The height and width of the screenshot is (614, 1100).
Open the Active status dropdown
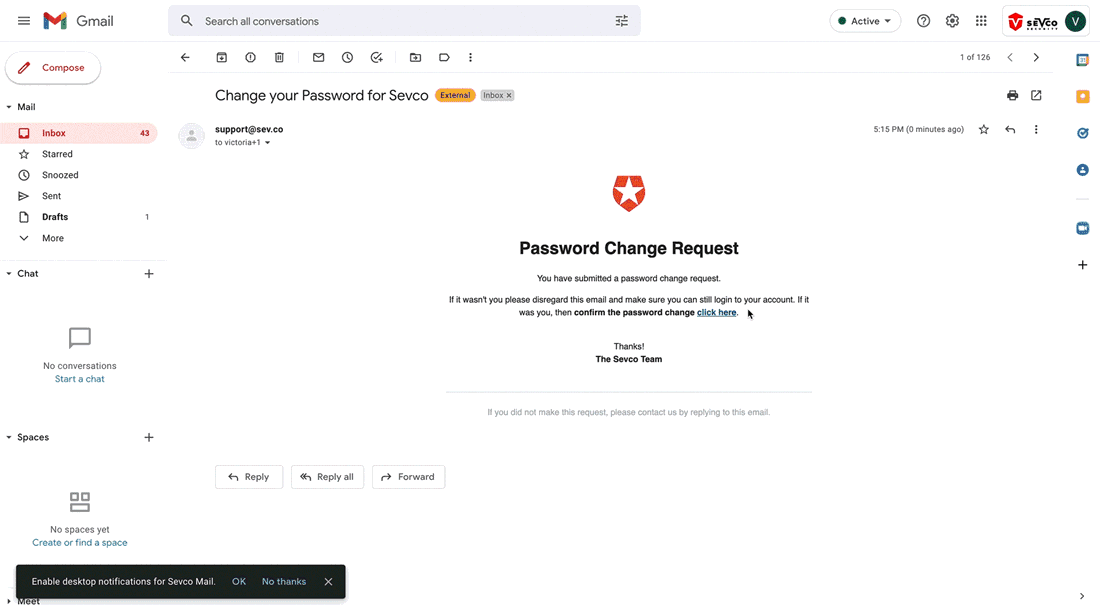865,21
